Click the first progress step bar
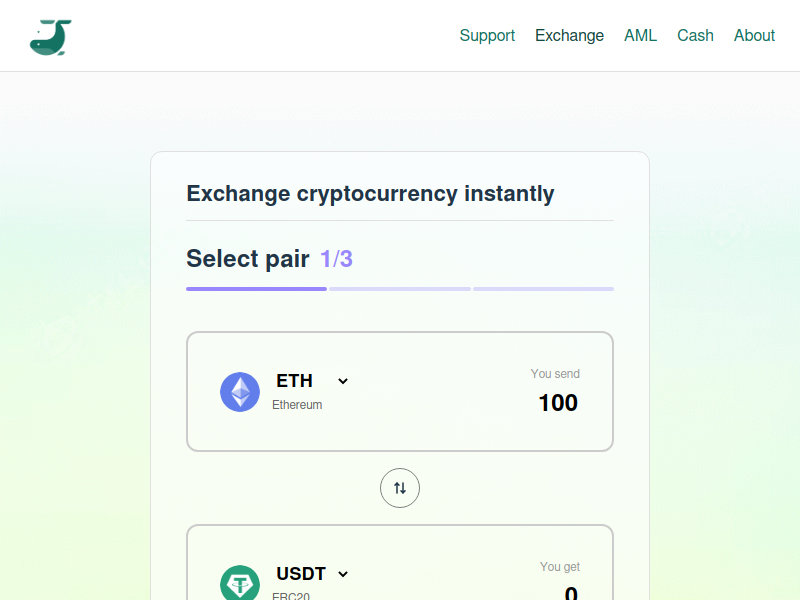 point(256,289)
